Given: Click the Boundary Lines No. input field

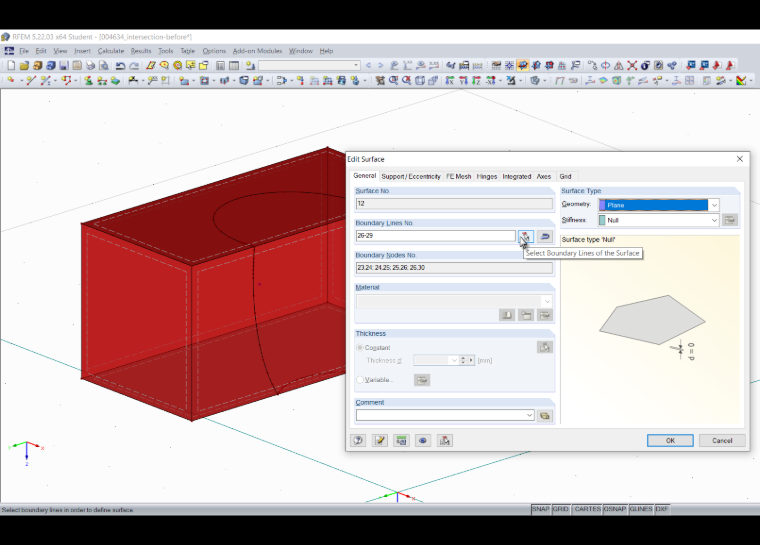Looking at the screenshot, I should 436,236.
